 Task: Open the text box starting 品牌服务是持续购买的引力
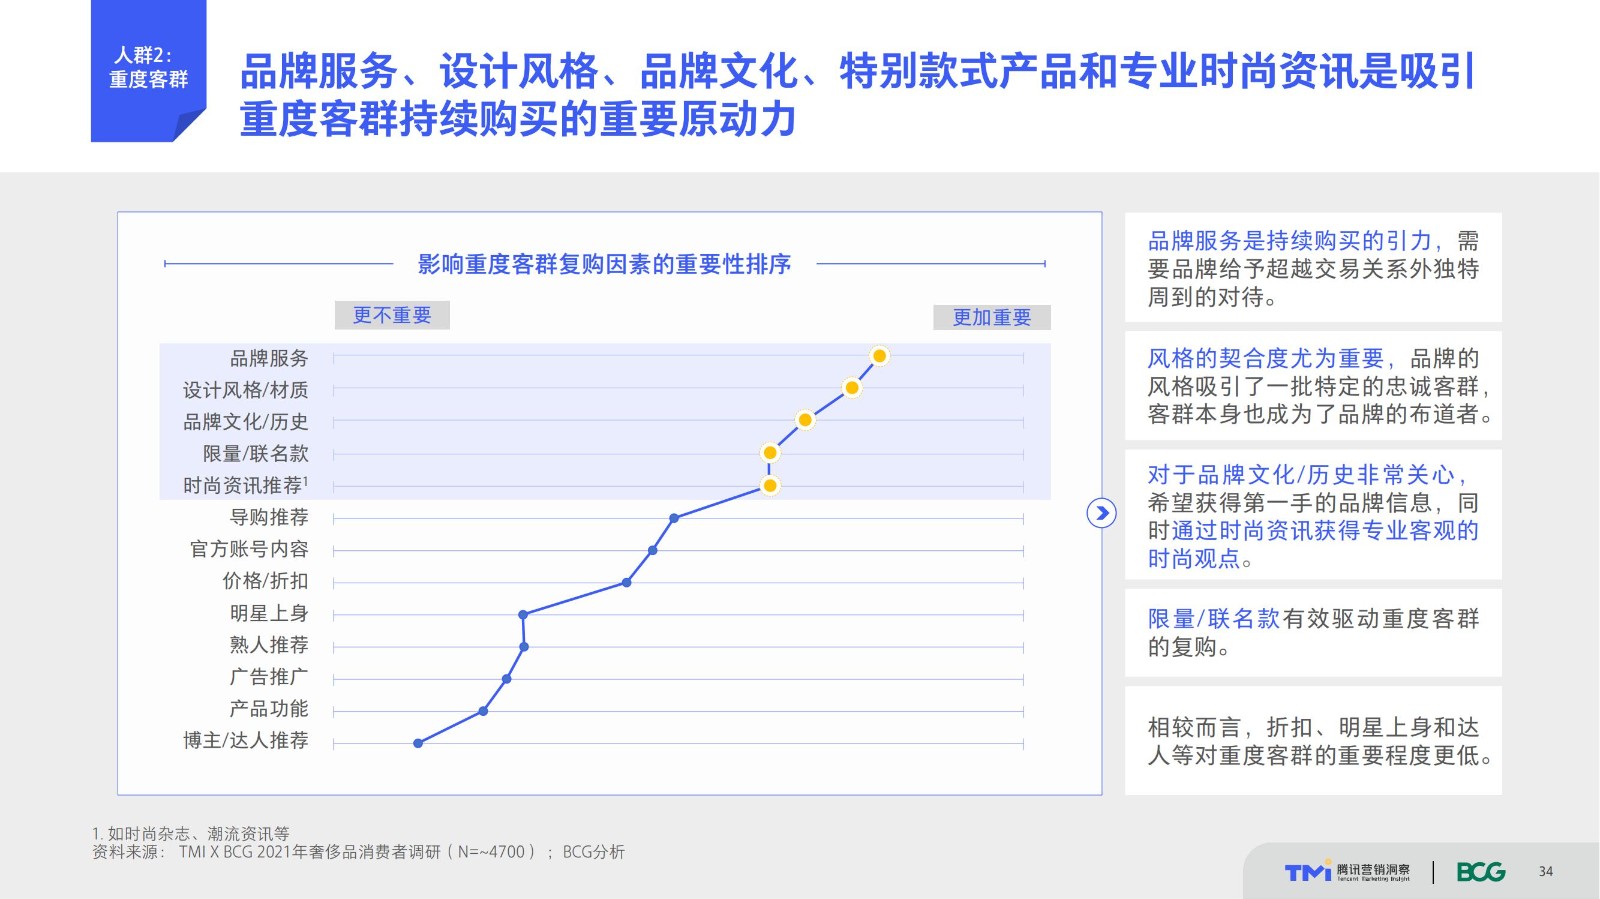pos(1313,268)
